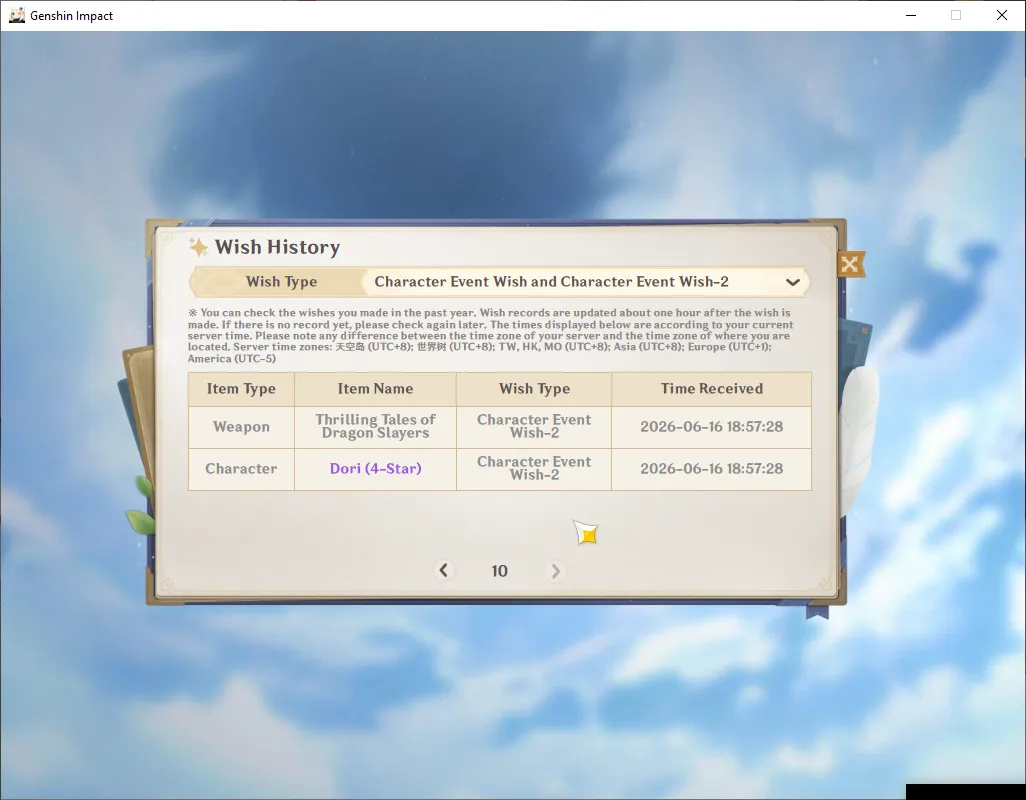Click the Weapon row time received cell
1026x800 pixels.
pos(711,427)
